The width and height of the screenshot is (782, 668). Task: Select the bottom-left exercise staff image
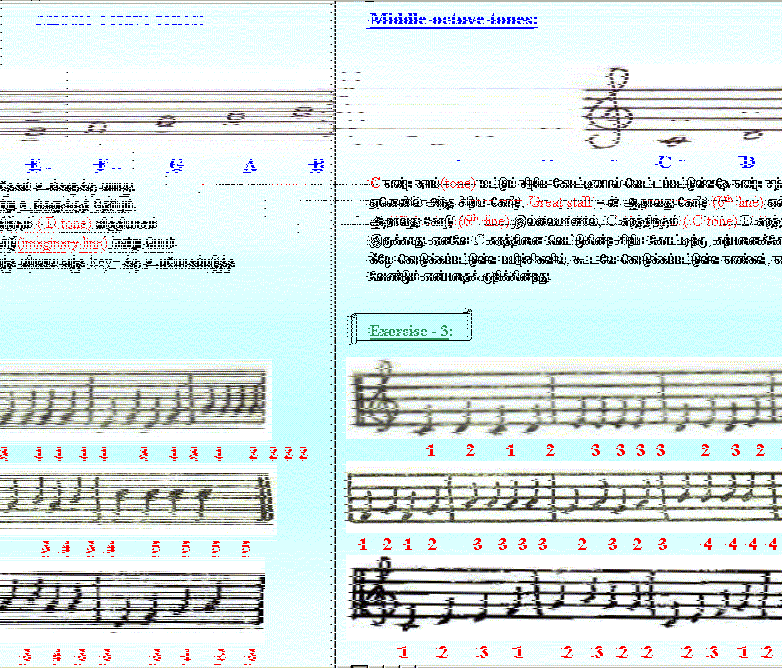[133, 602]
